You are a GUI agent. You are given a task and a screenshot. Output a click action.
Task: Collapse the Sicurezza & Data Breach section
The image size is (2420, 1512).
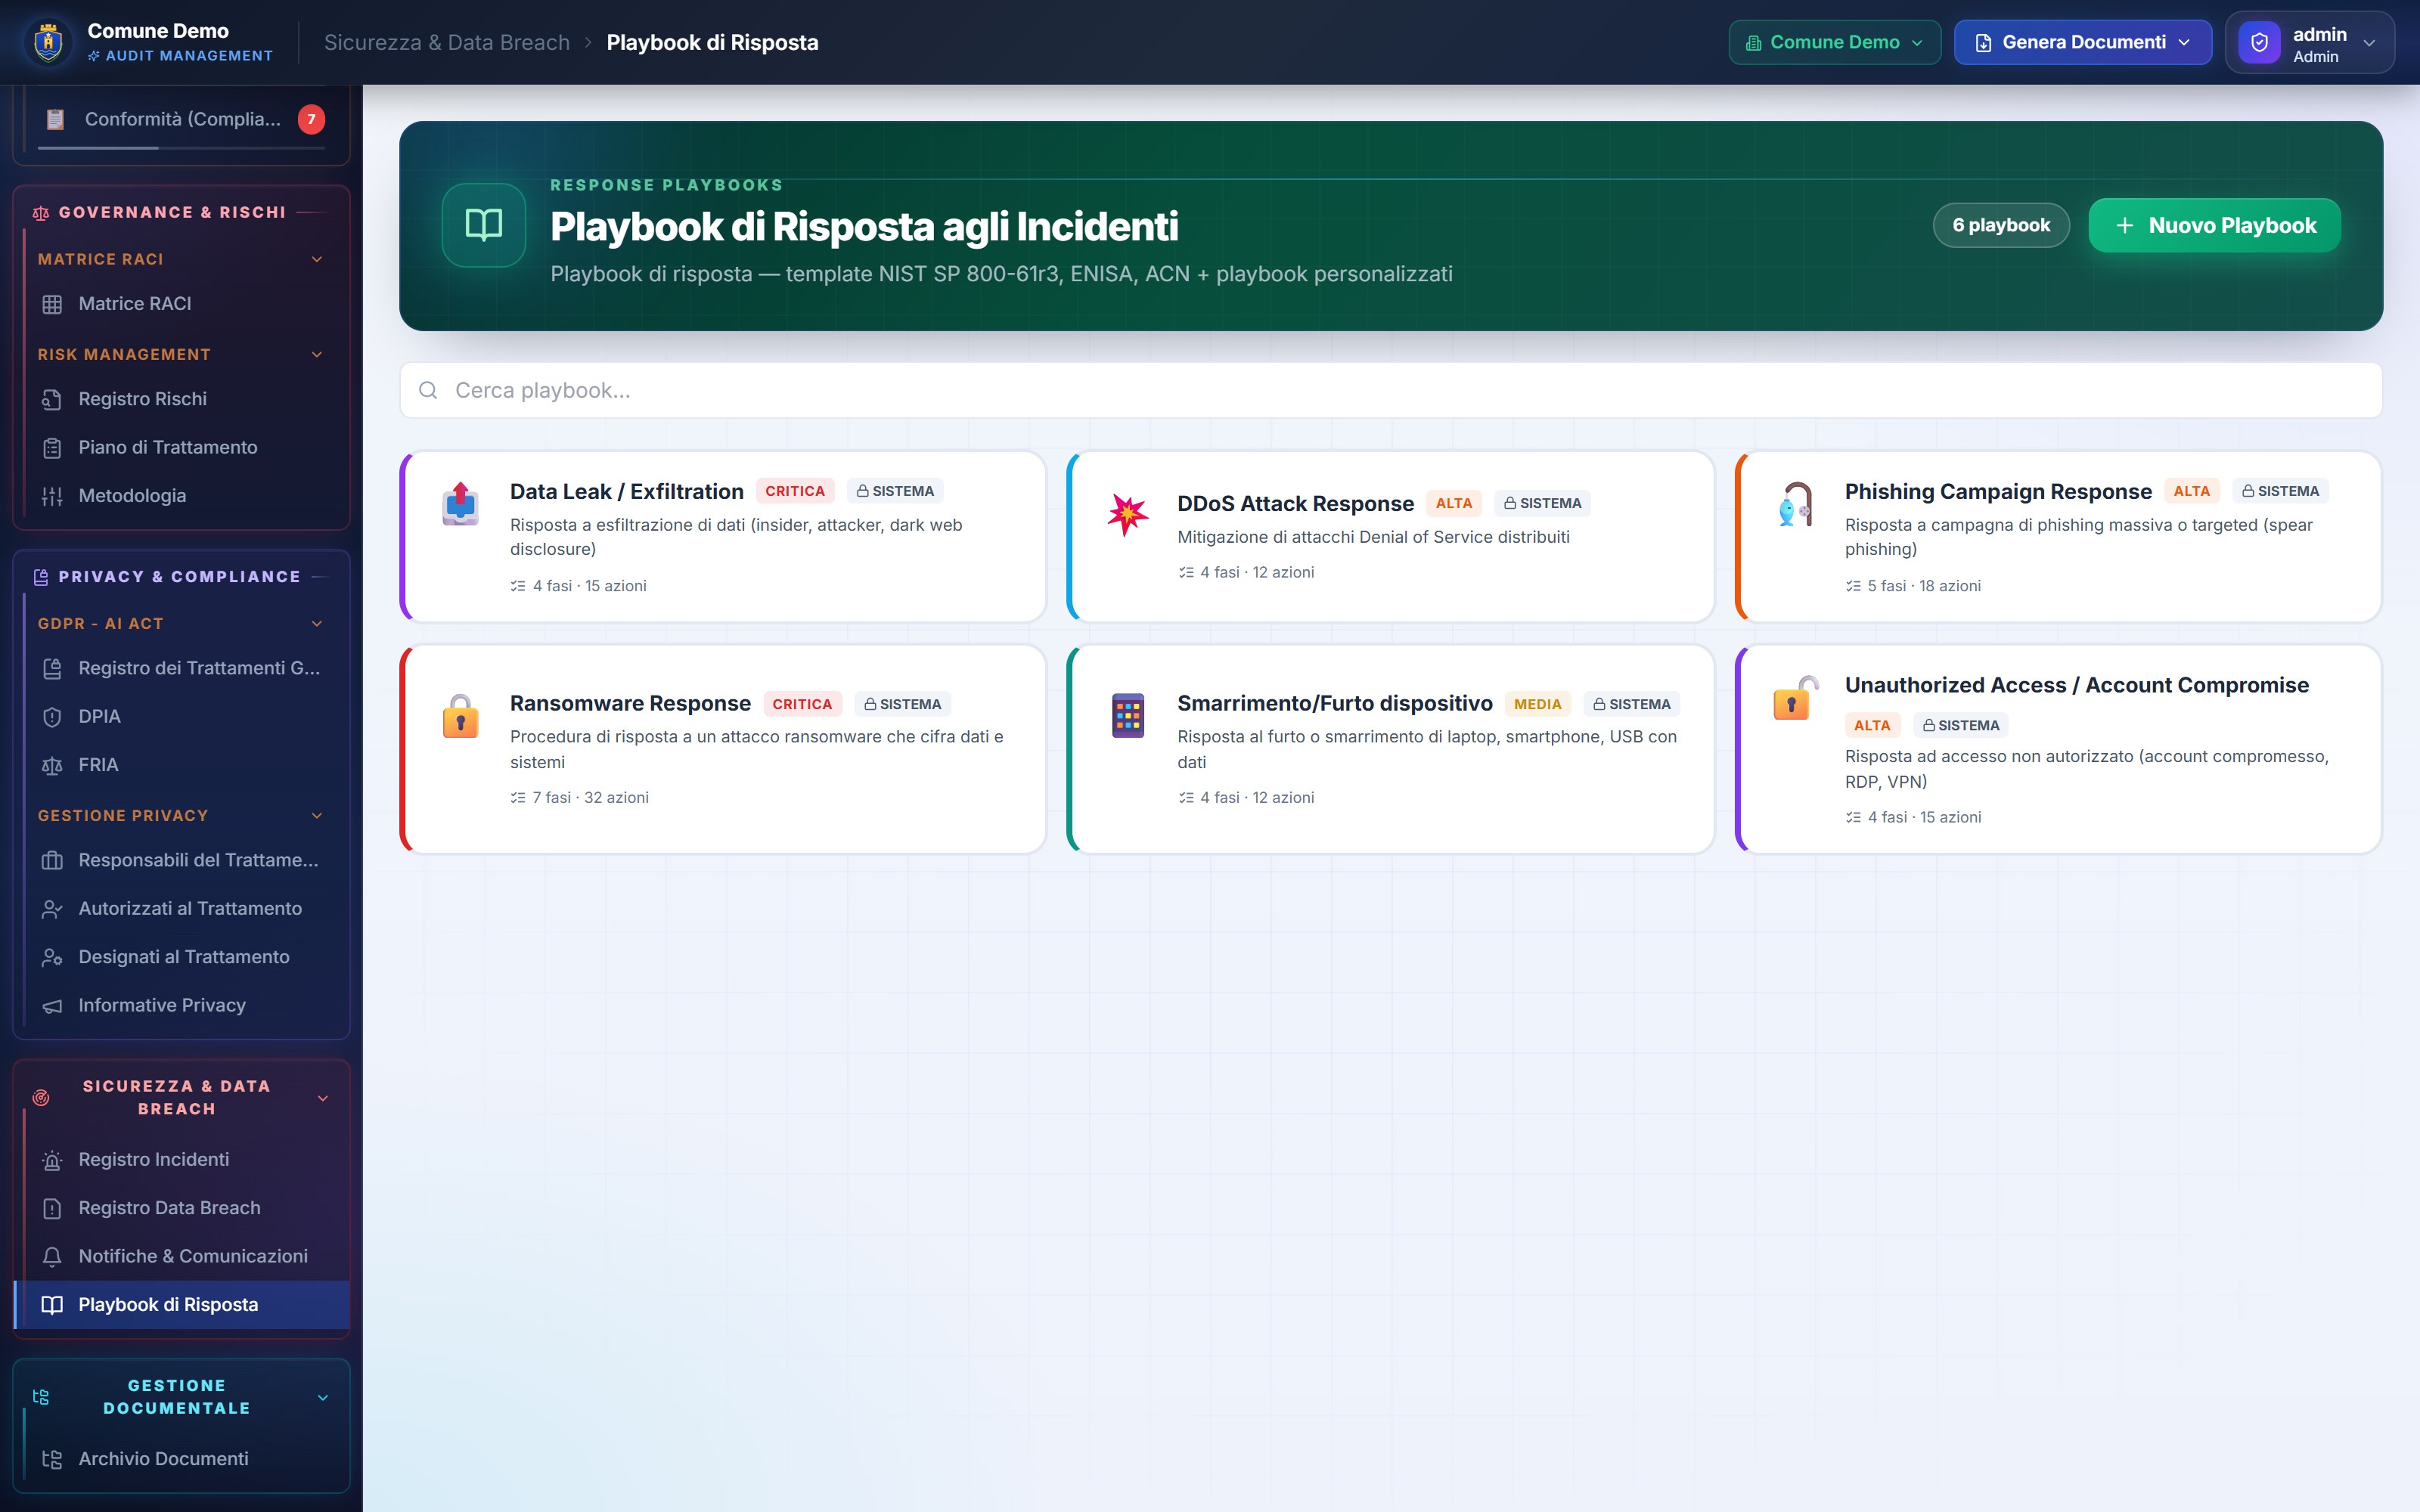point(323,1098)
